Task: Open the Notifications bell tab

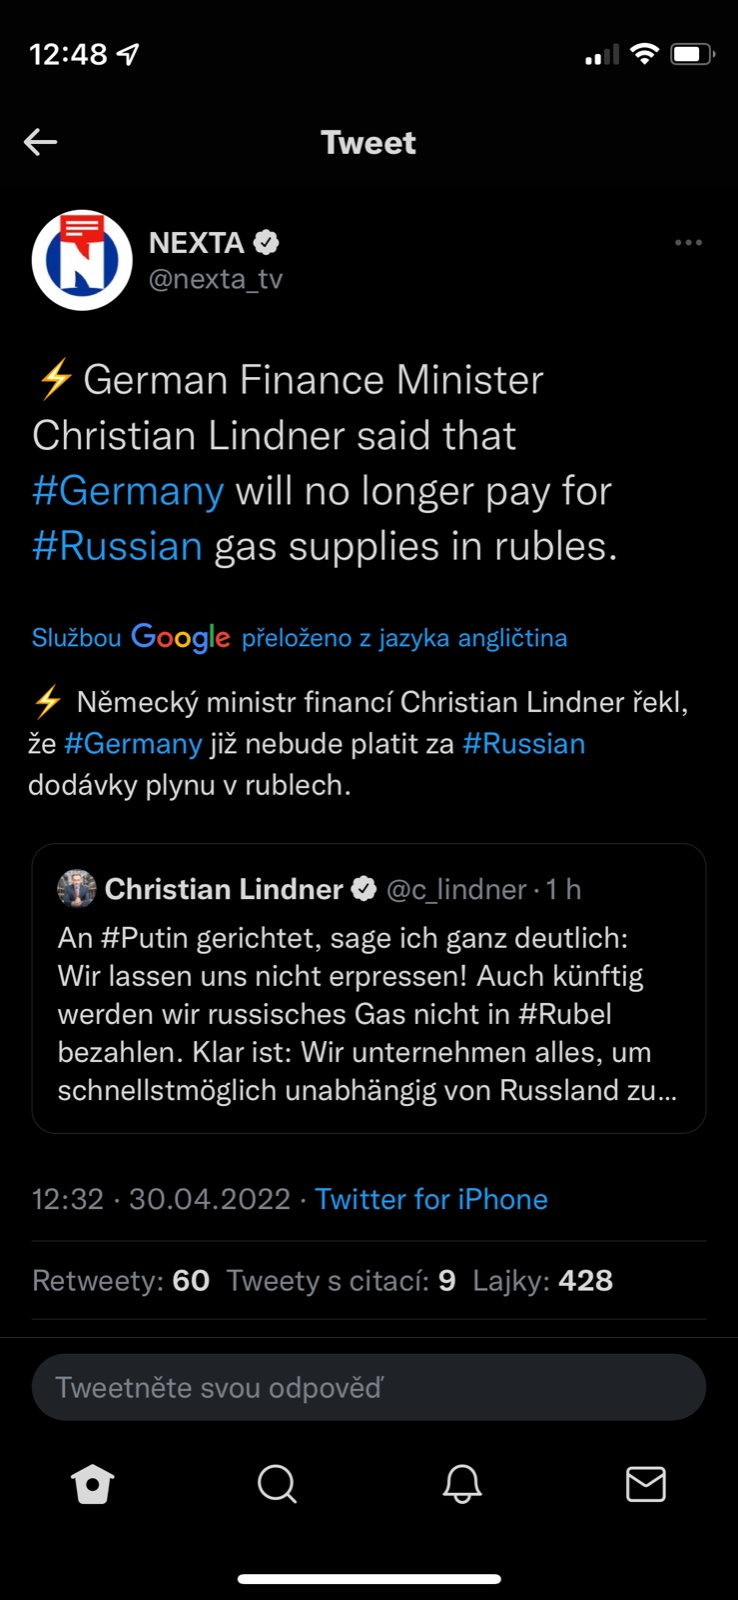Action: tap(462, 1484)
